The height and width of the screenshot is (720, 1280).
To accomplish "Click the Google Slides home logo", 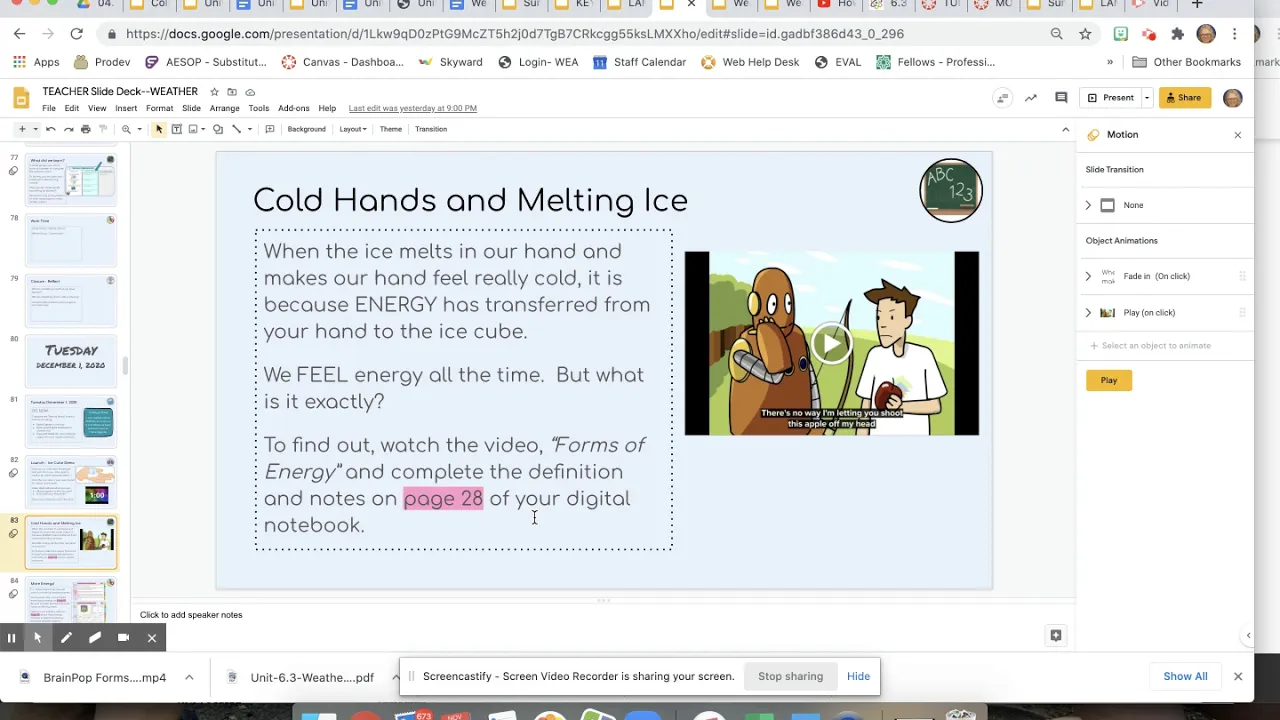I will 21,98.
